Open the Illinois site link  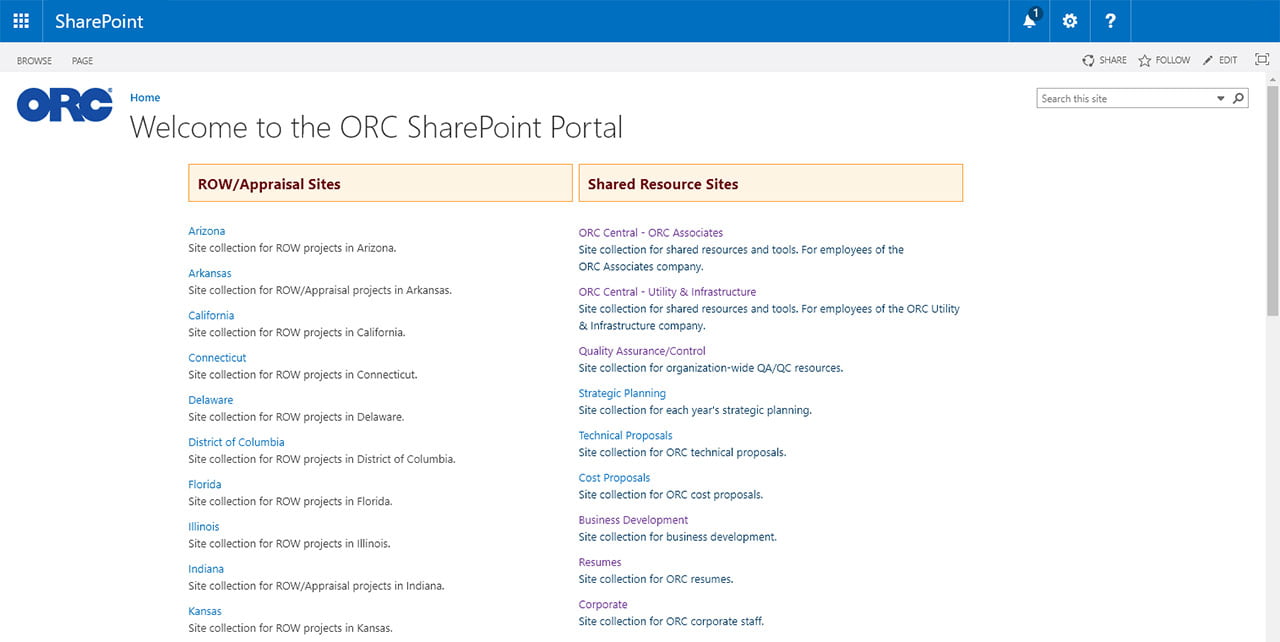(204, 526)
